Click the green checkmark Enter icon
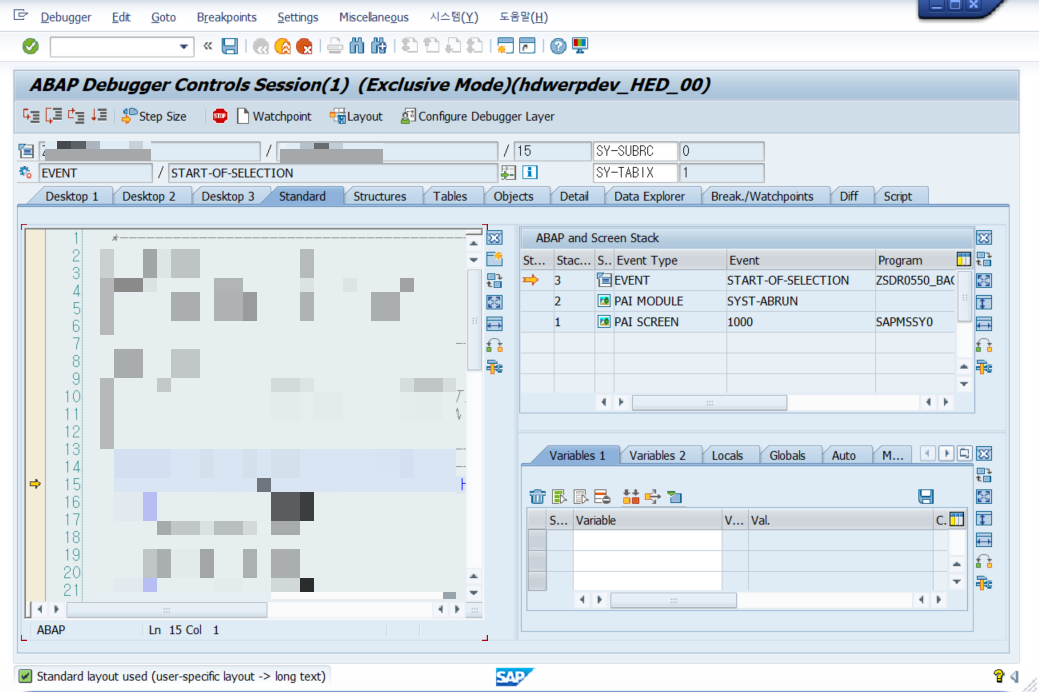This screenshot has height=692, width=1039. pos(30,46)
